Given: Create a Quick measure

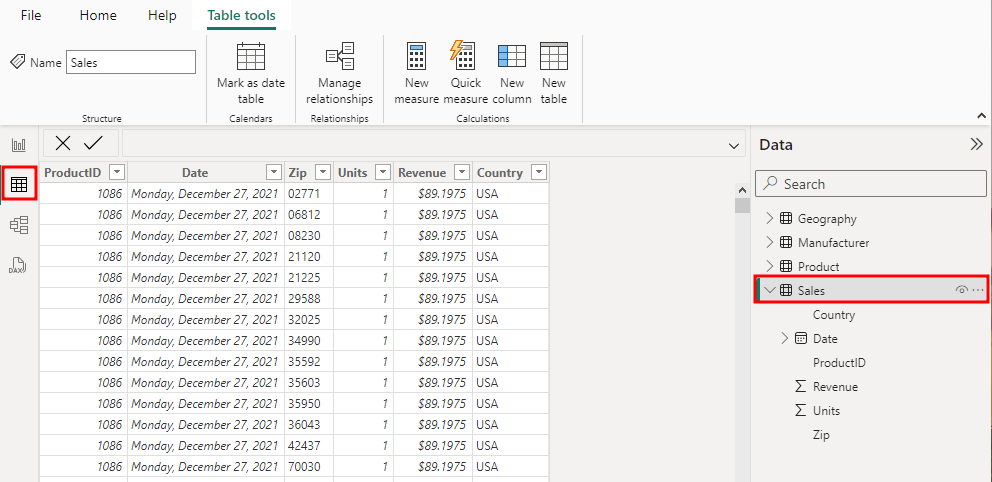Looking at the screenshot, I should [465, 73].
